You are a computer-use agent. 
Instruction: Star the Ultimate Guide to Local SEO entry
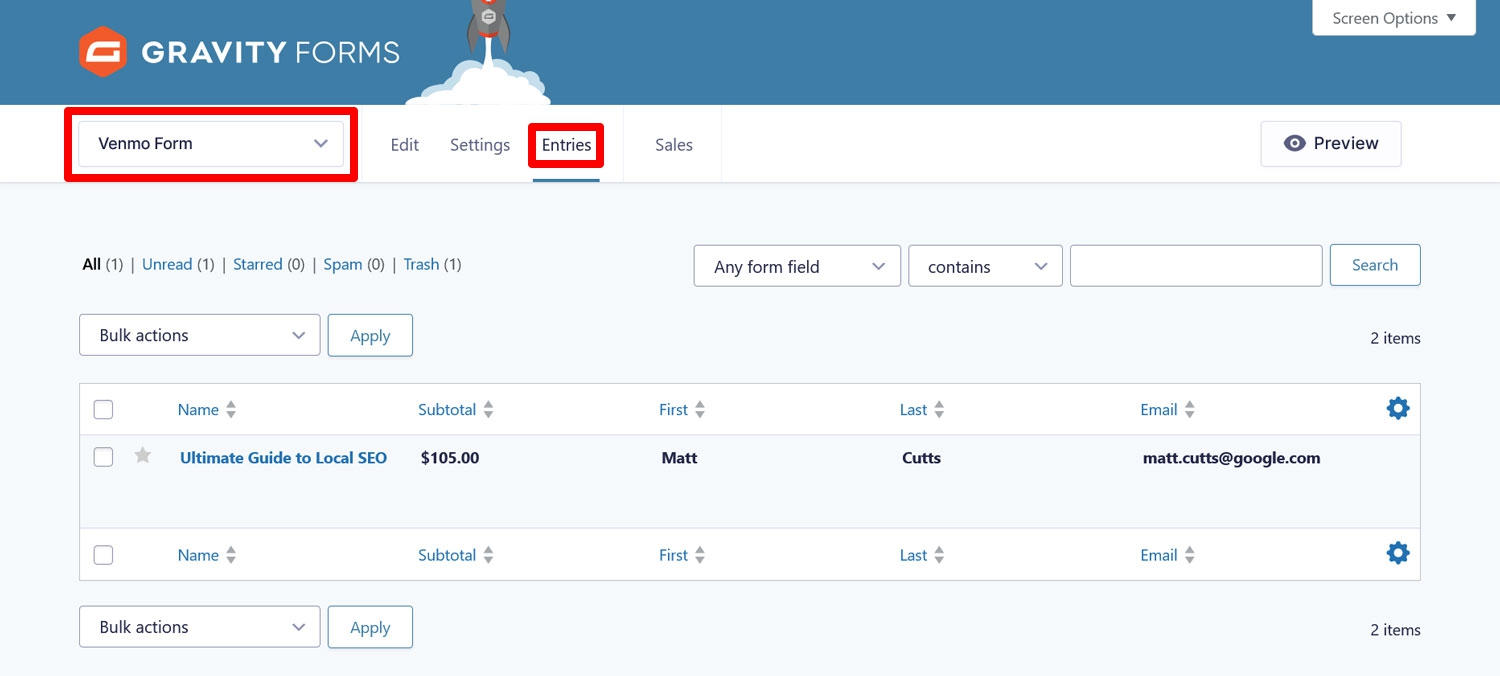click(143, 456)
